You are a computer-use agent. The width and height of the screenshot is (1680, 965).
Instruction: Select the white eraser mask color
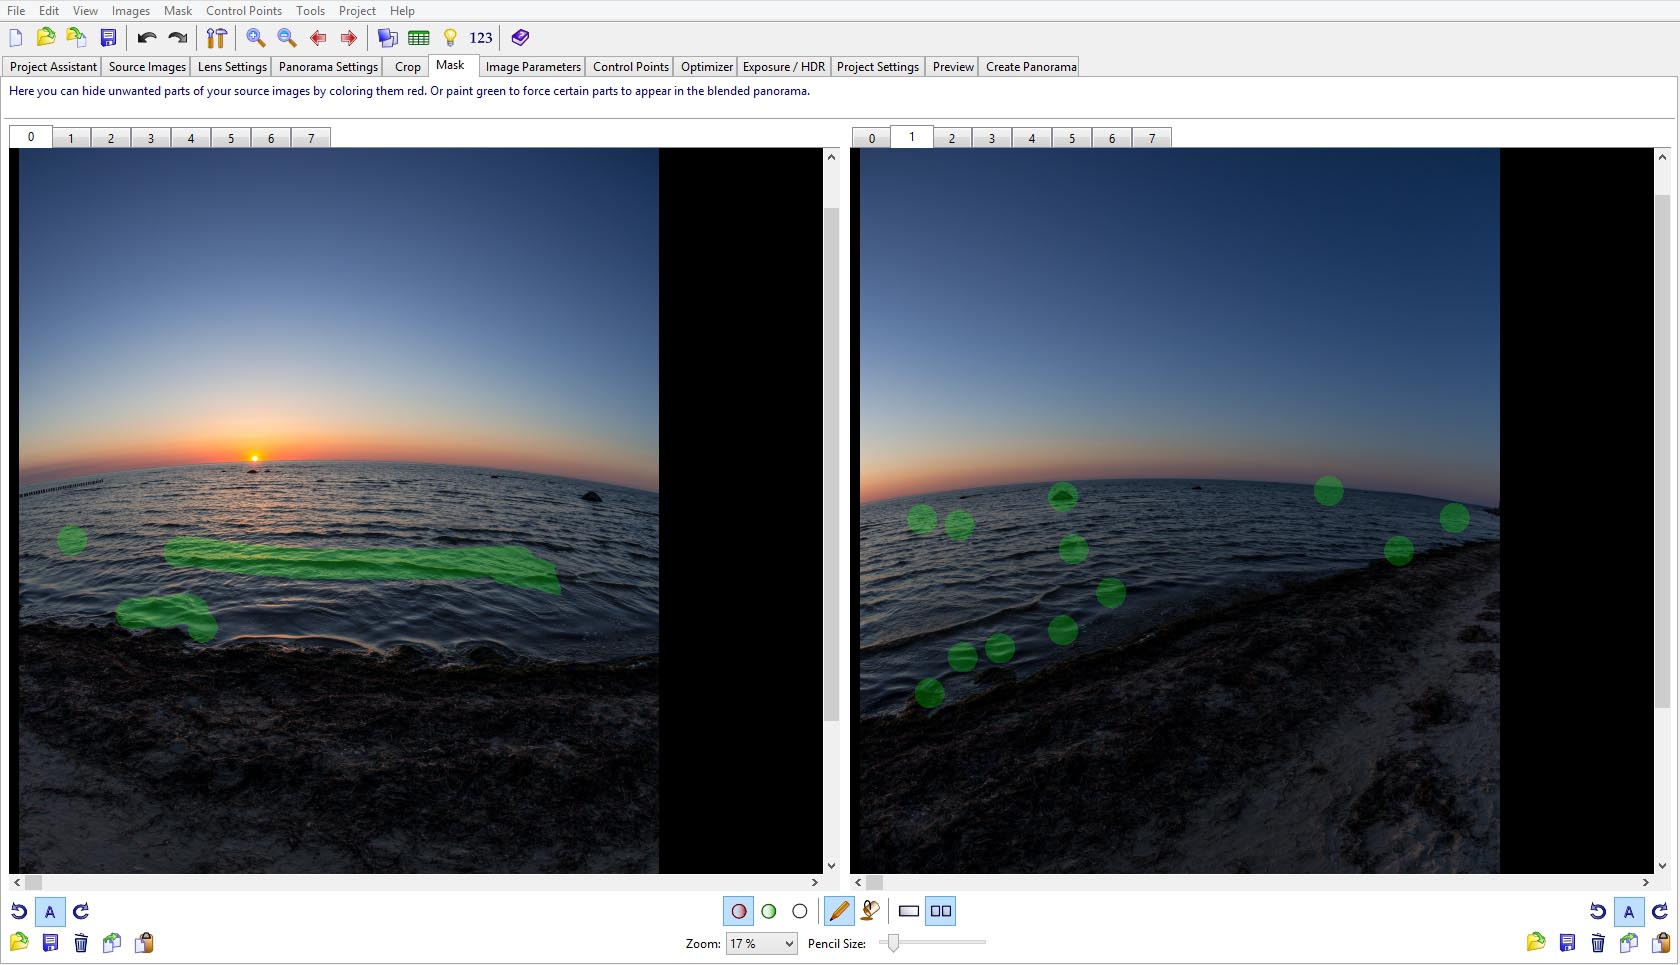coord(799,911)
